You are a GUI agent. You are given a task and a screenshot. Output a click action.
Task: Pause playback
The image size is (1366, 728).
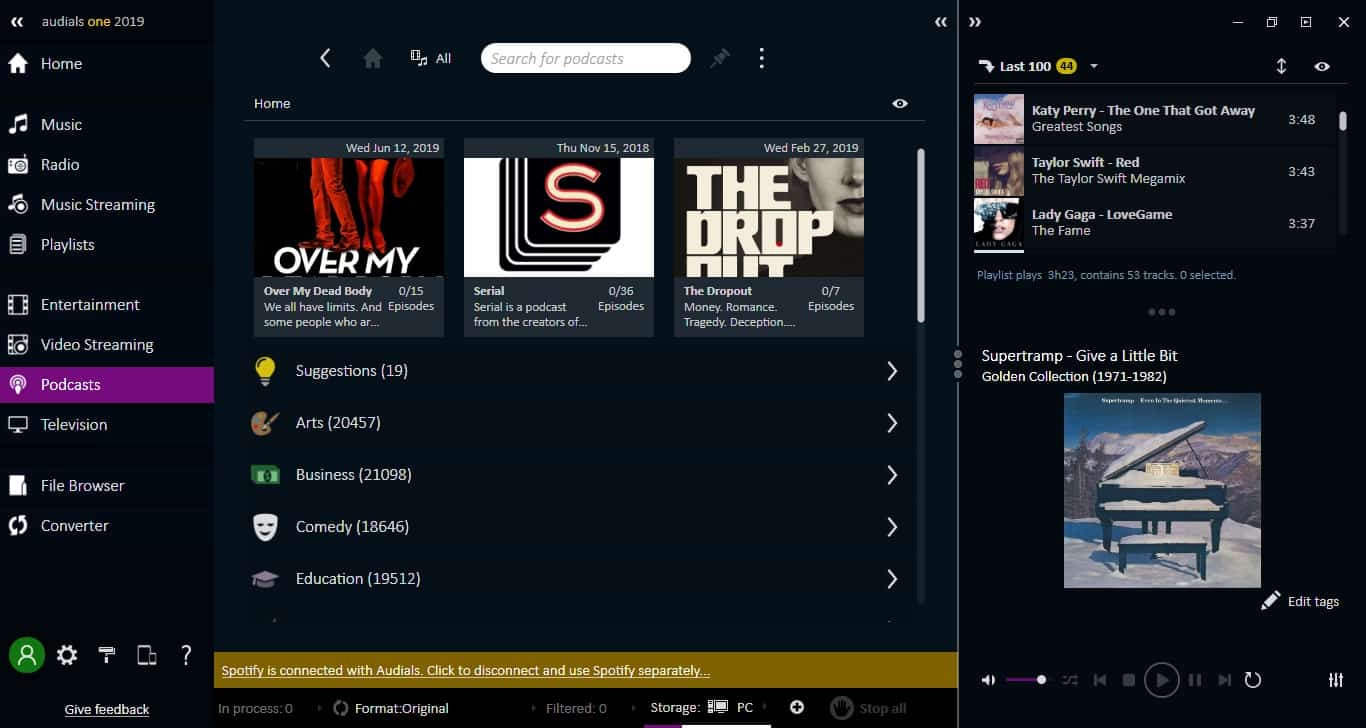click(1195, 680)
